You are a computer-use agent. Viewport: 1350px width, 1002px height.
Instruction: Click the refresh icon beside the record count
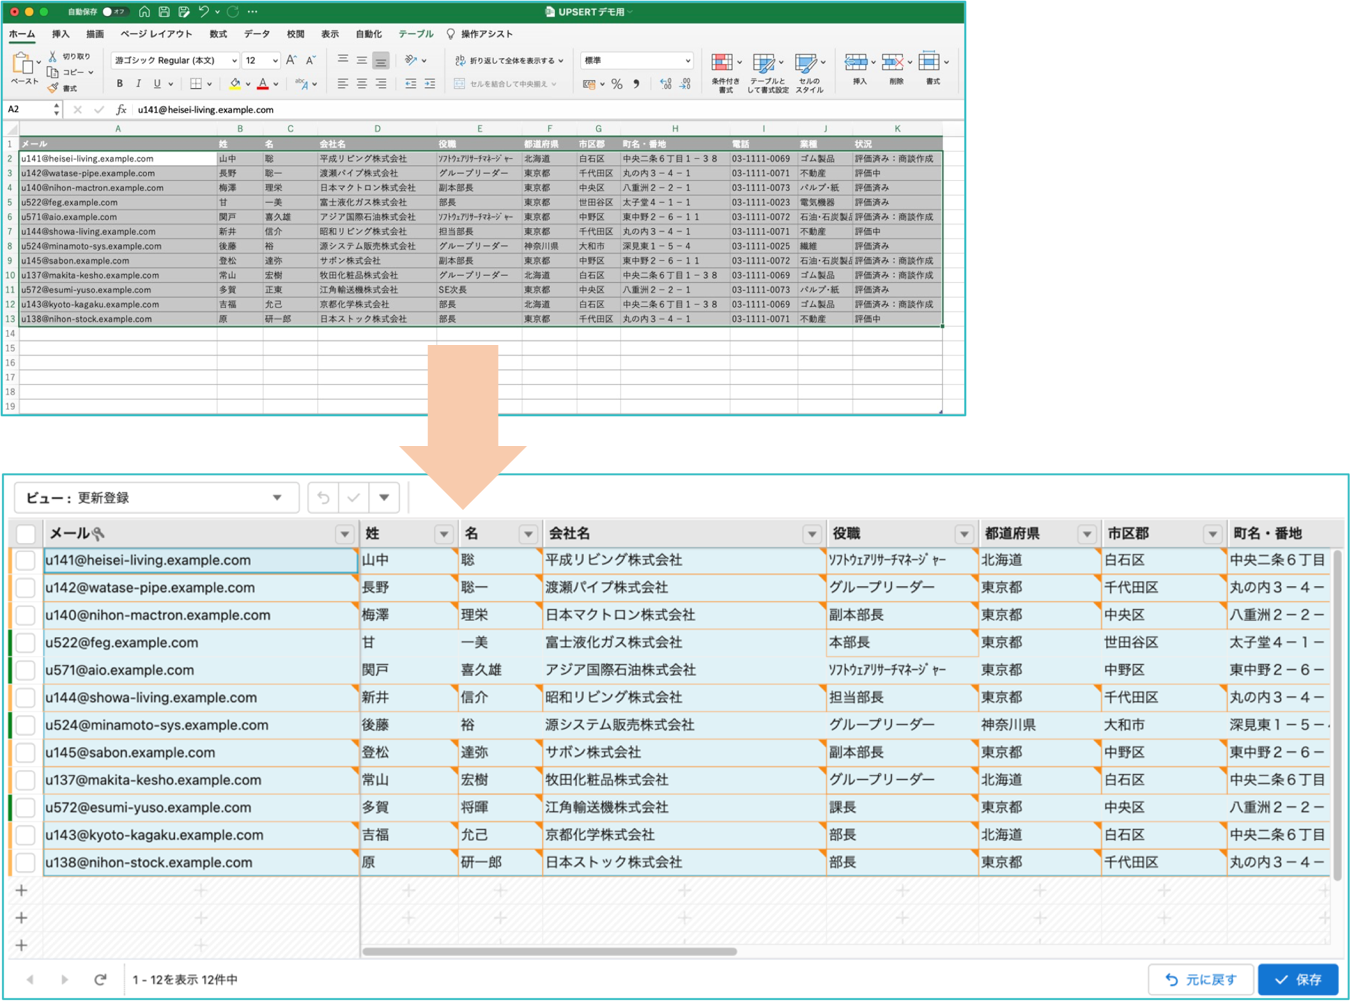click(100, 980)
